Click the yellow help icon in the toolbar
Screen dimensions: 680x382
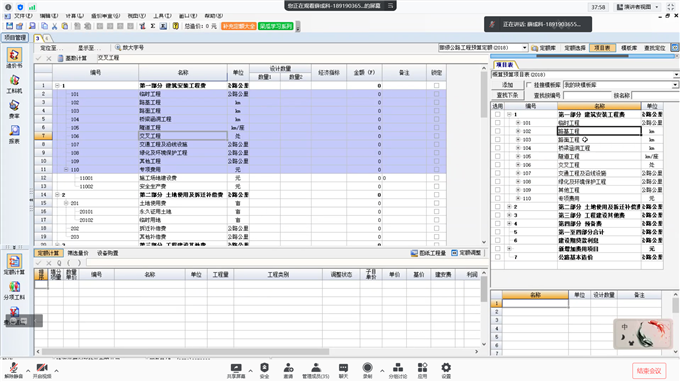(176, 26)
